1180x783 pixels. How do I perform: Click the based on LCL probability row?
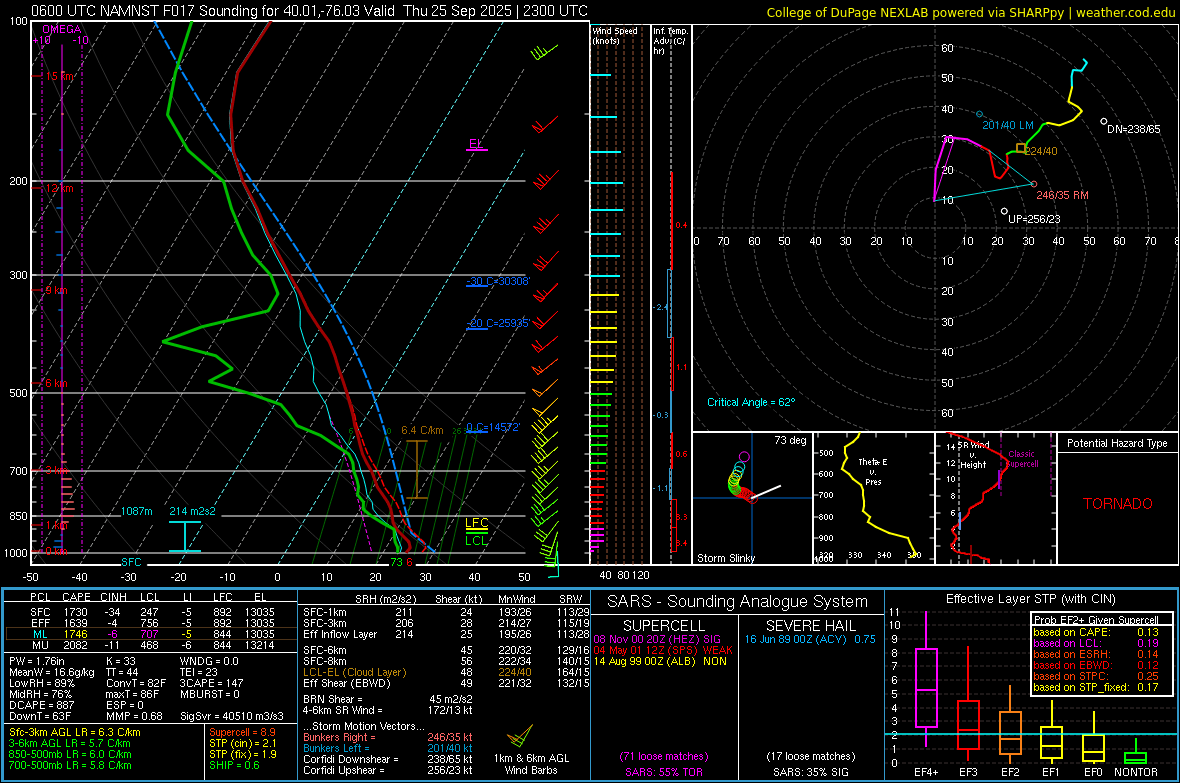click(1096, 643)
